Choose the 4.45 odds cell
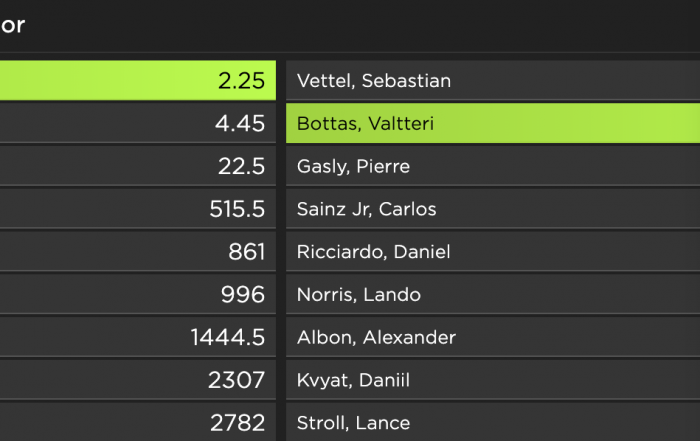This screenshot has width=700, height=441. [x=138, y=123]
